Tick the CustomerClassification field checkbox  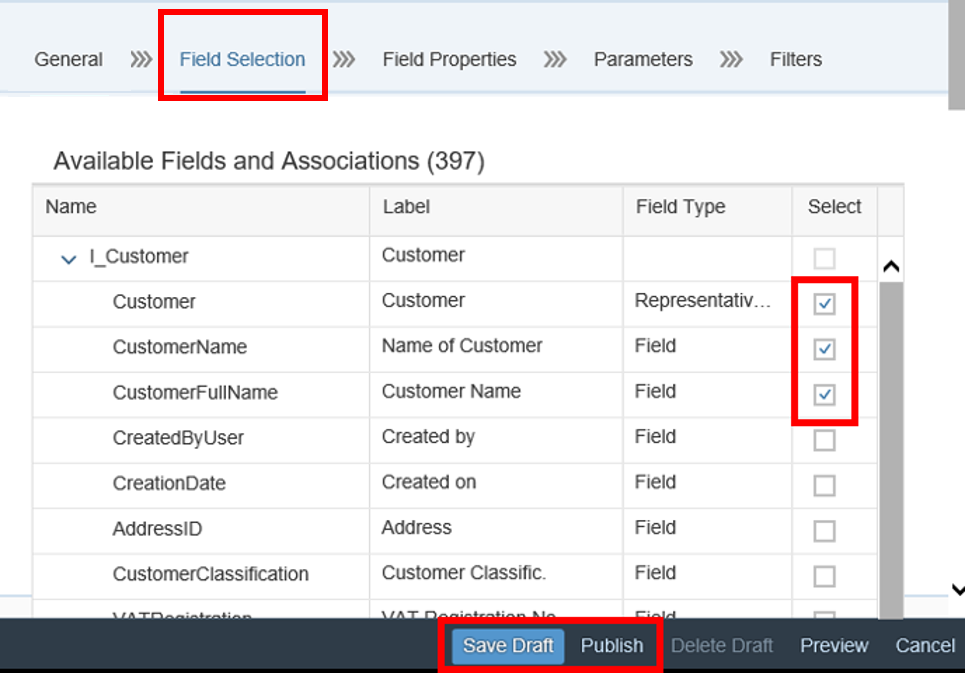824,576
